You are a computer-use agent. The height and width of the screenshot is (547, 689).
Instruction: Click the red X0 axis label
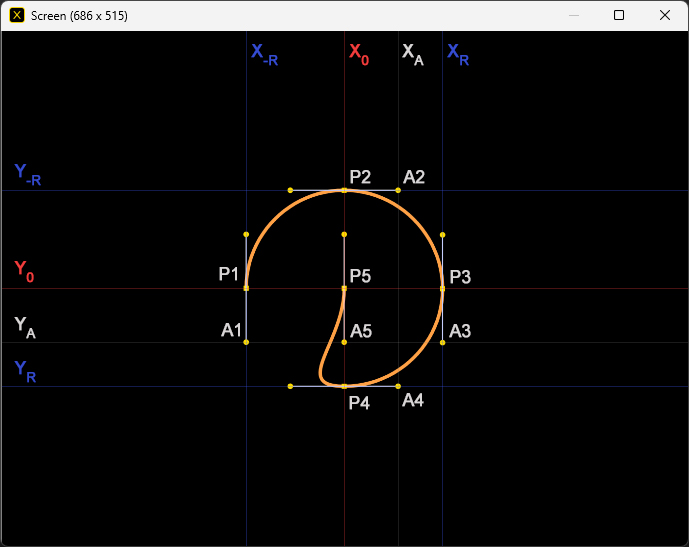pyautogui.click(x=358, y=54)
